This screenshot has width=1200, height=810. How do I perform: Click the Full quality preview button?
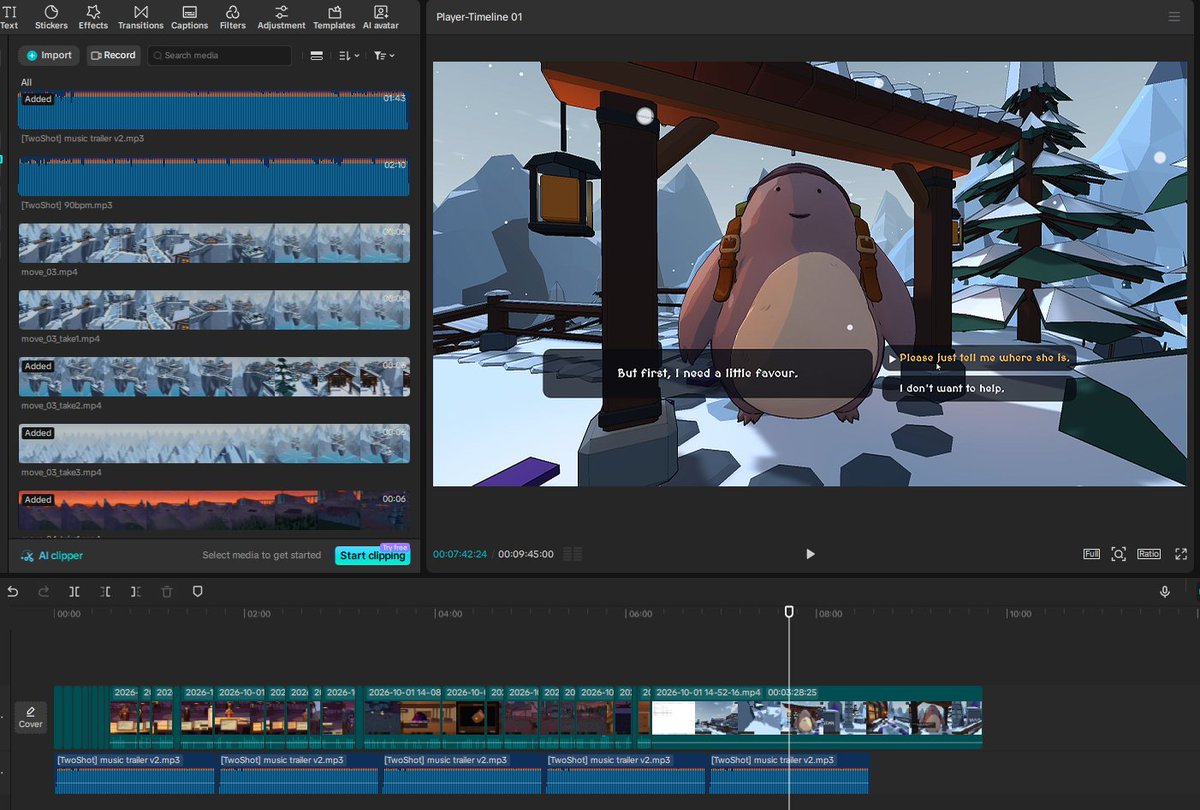1092,554
